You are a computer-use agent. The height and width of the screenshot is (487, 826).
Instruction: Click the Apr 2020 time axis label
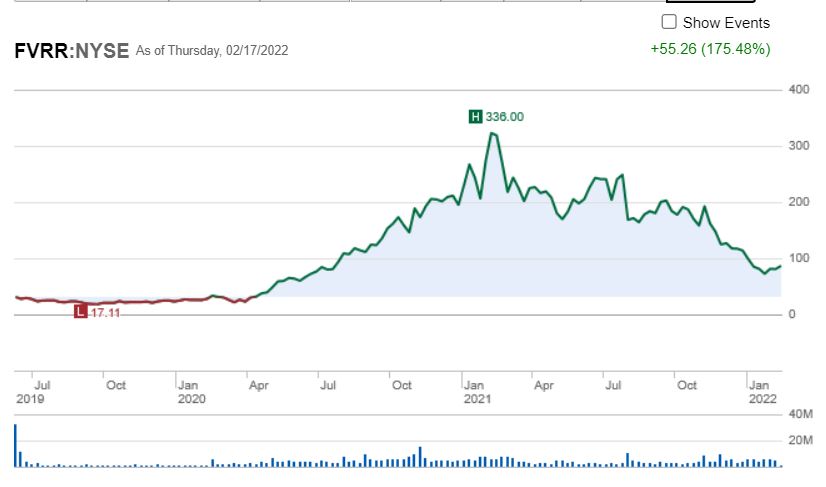(259, 385)
